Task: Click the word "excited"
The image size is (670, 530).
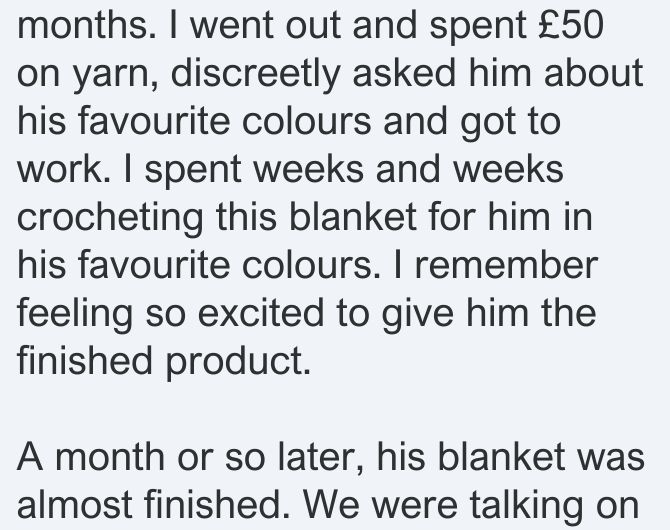Action: (x=261, y=313)
